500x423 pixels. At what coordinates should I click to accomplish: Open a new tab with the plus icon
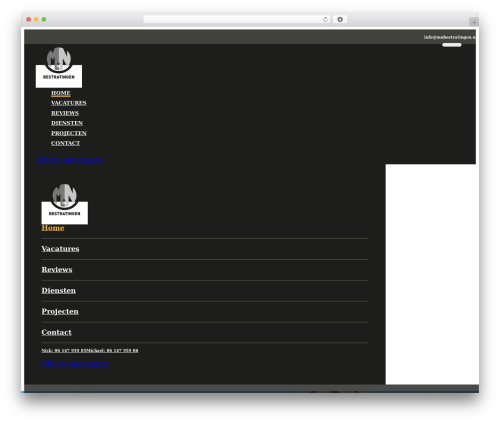(x=474, y=22)
